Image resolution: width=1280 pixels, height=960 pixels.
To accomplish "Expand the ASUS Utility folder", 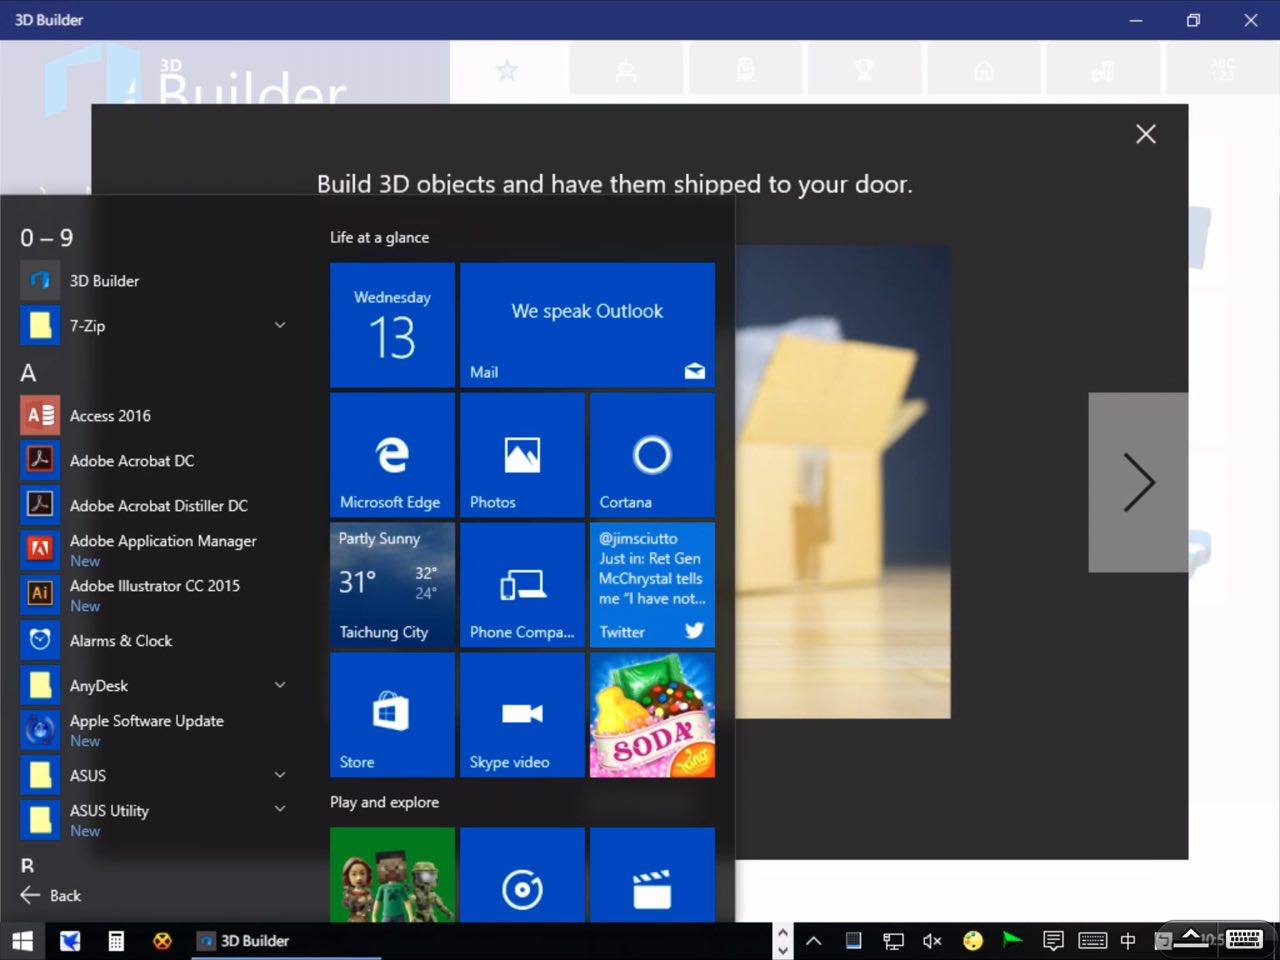I will [x=280, y=809].
